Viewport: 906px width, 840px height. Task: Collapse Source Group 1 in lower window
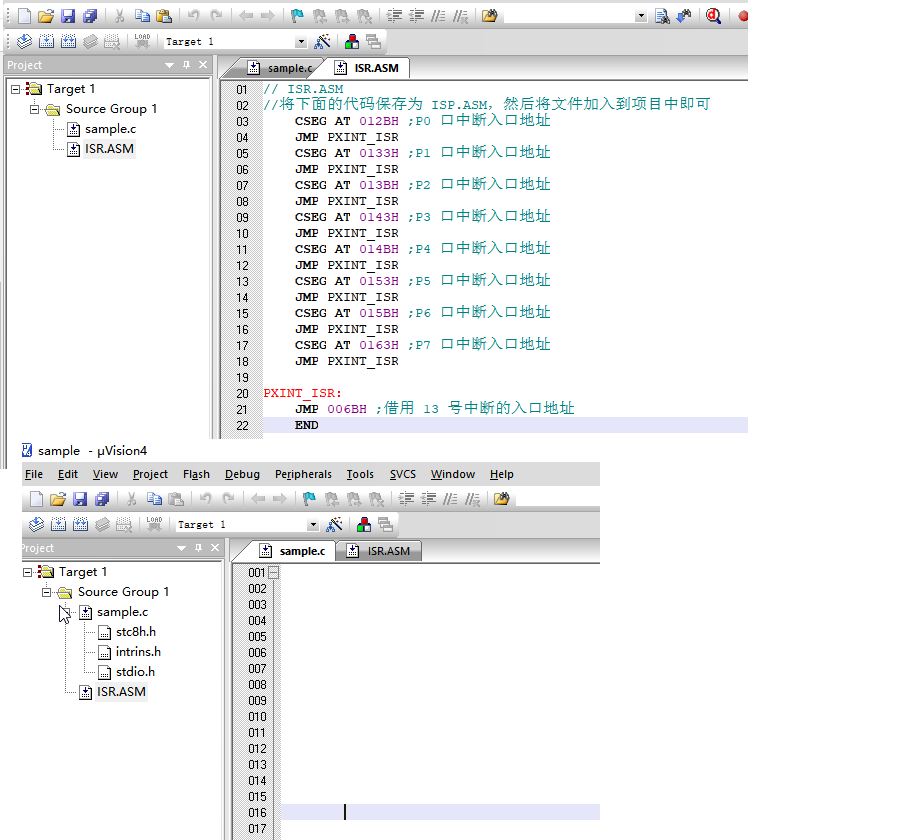(47, 592)
